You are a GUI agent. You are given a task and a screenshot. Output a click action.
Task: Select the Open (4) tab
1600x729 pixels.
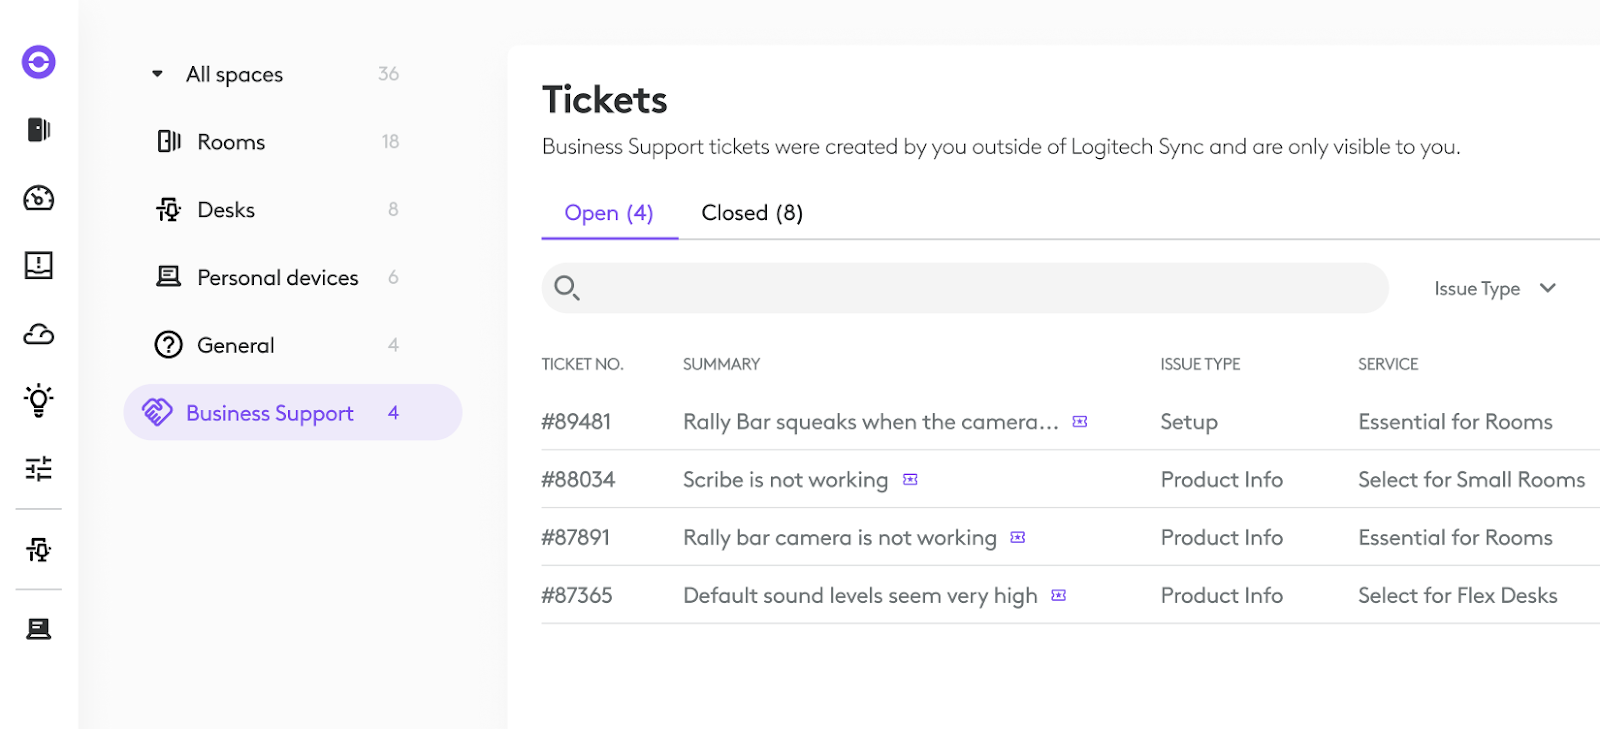click(609, 213)
